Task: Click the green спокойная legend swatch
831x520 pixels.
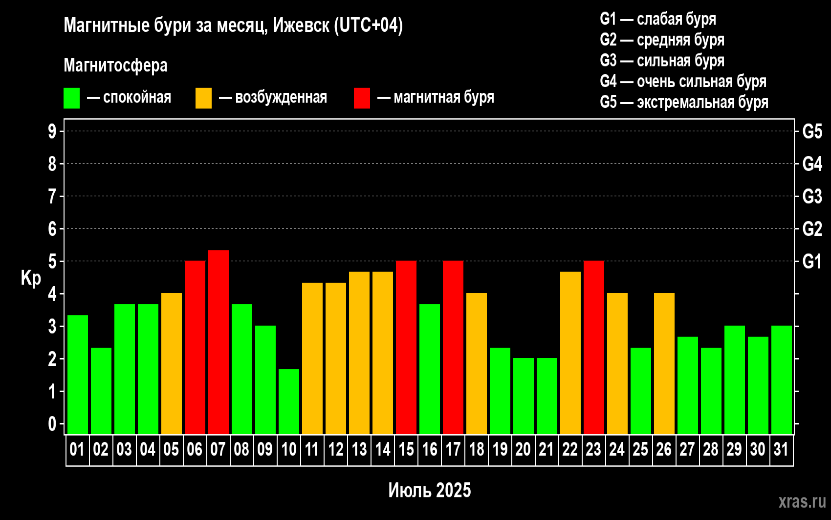Action: 72,99
